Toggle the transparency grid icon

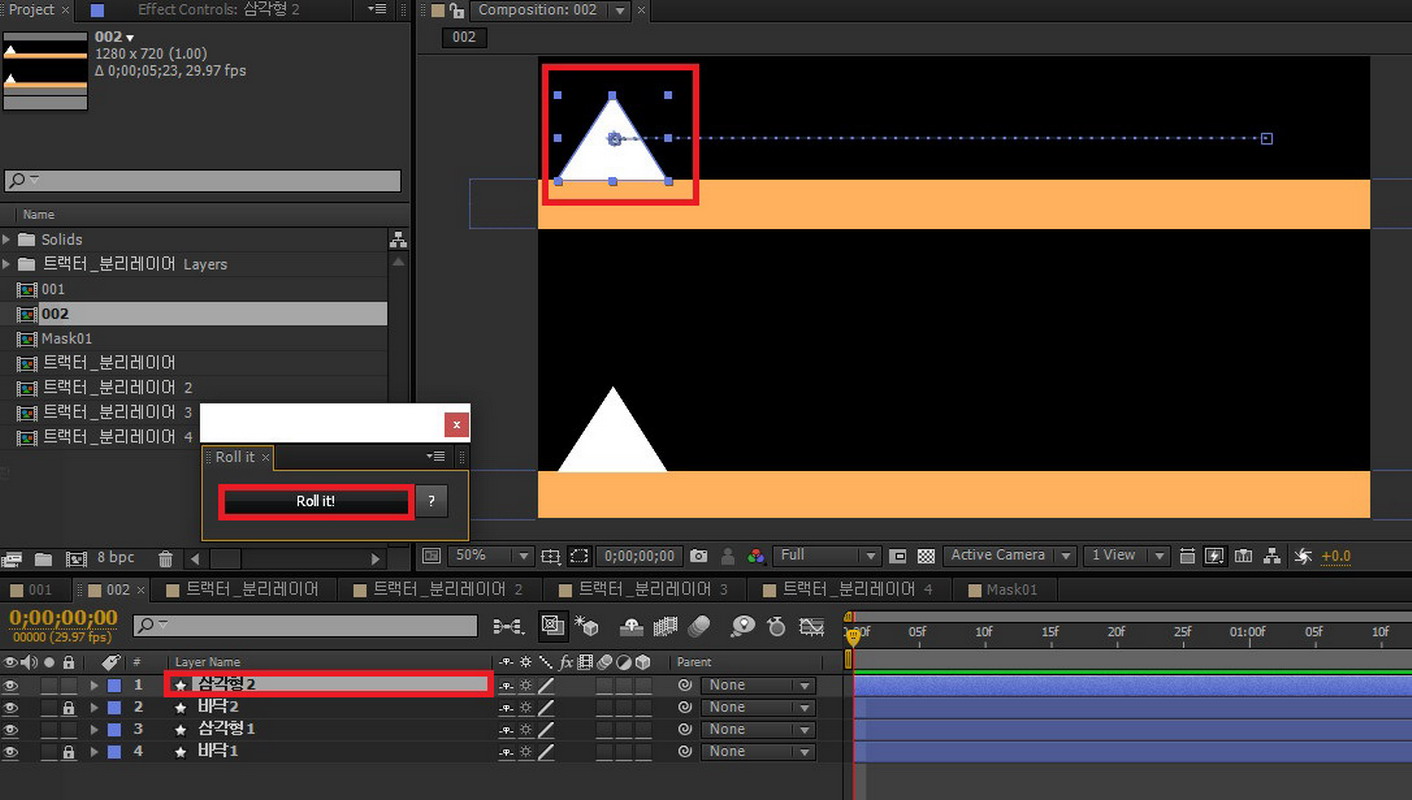coord(926,556)
